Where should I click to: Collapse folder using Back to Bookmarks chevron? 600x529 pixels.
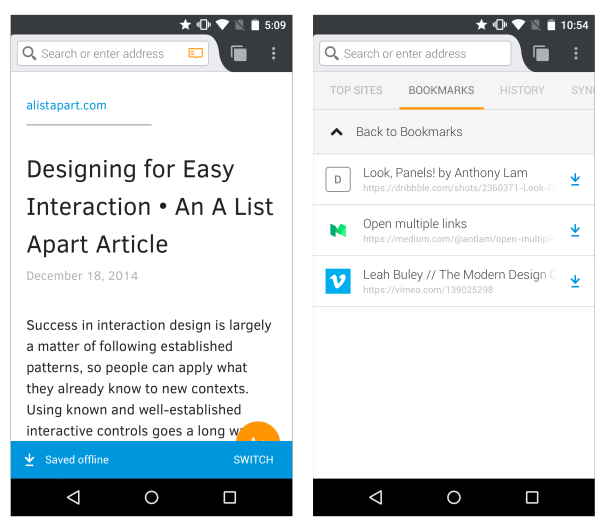(x=337, y=132)
